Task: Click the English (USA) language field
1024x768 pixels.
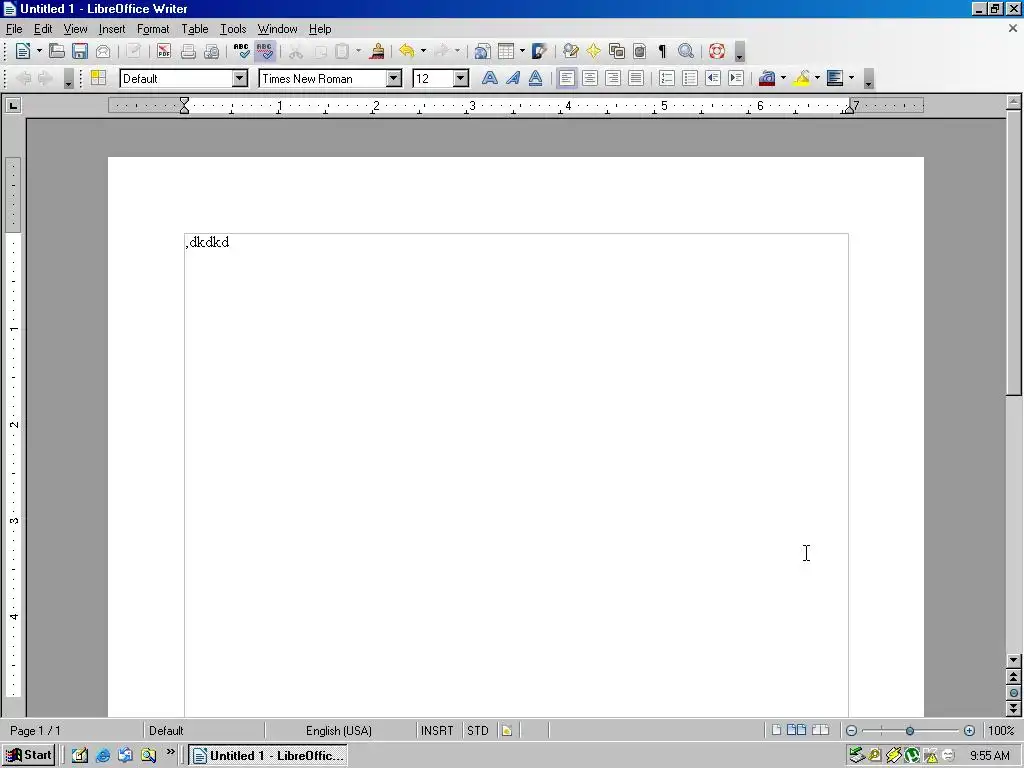Action: click(x=339, y=731)
